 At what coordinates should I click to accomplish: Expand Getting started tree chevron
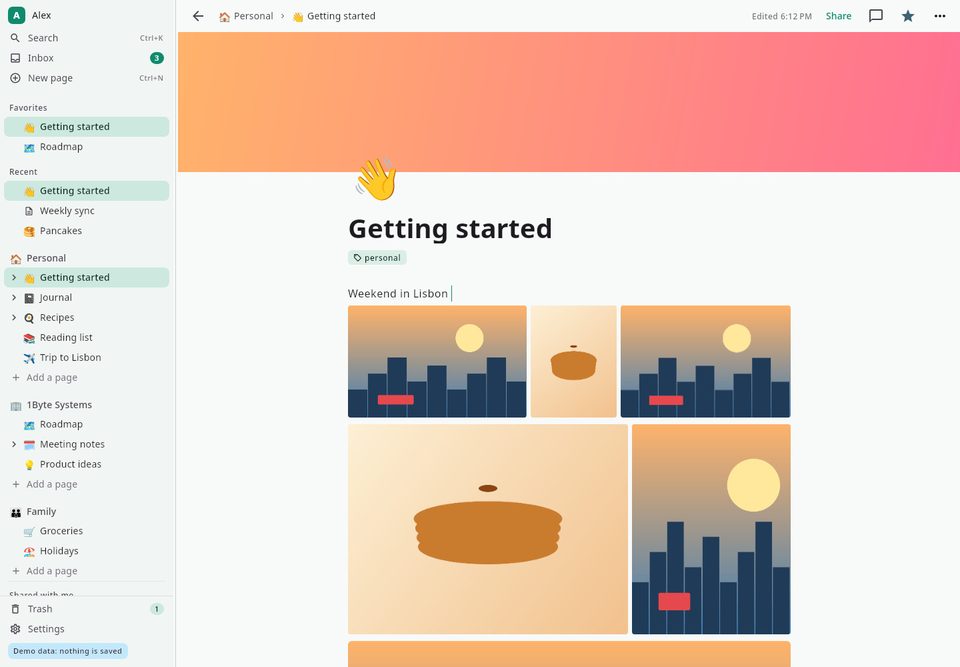[x=14, y=277]
